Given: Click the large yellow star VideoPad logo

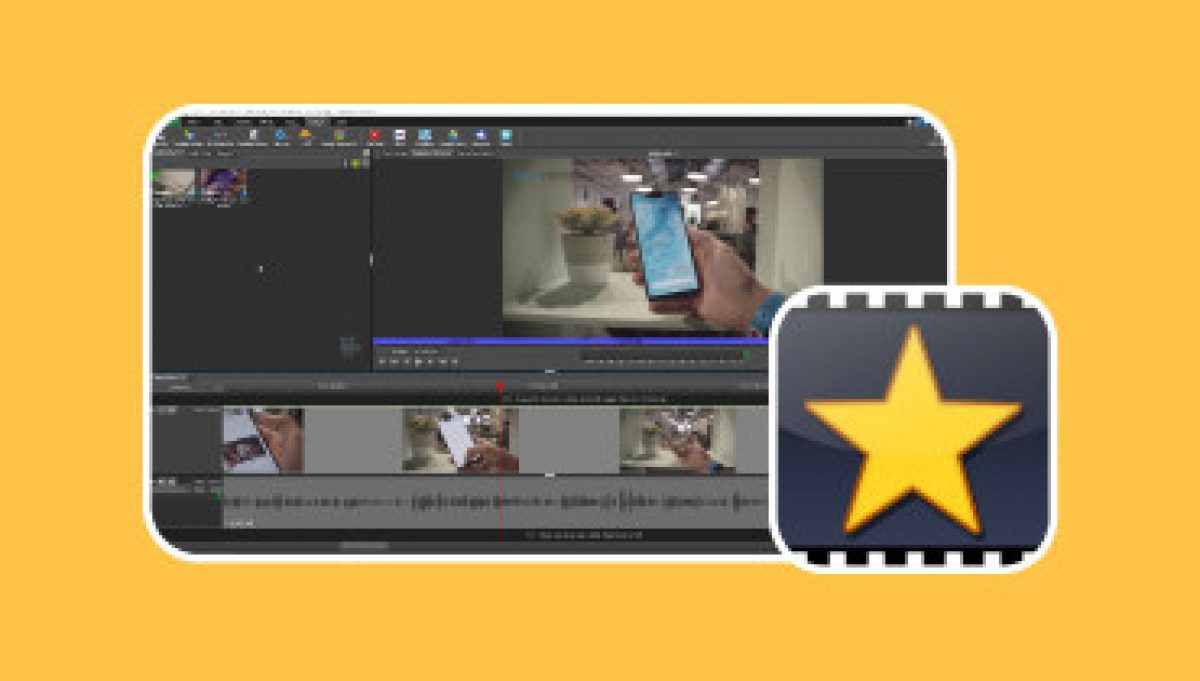Looking at the screenshot, I should (x=912, y=429).
